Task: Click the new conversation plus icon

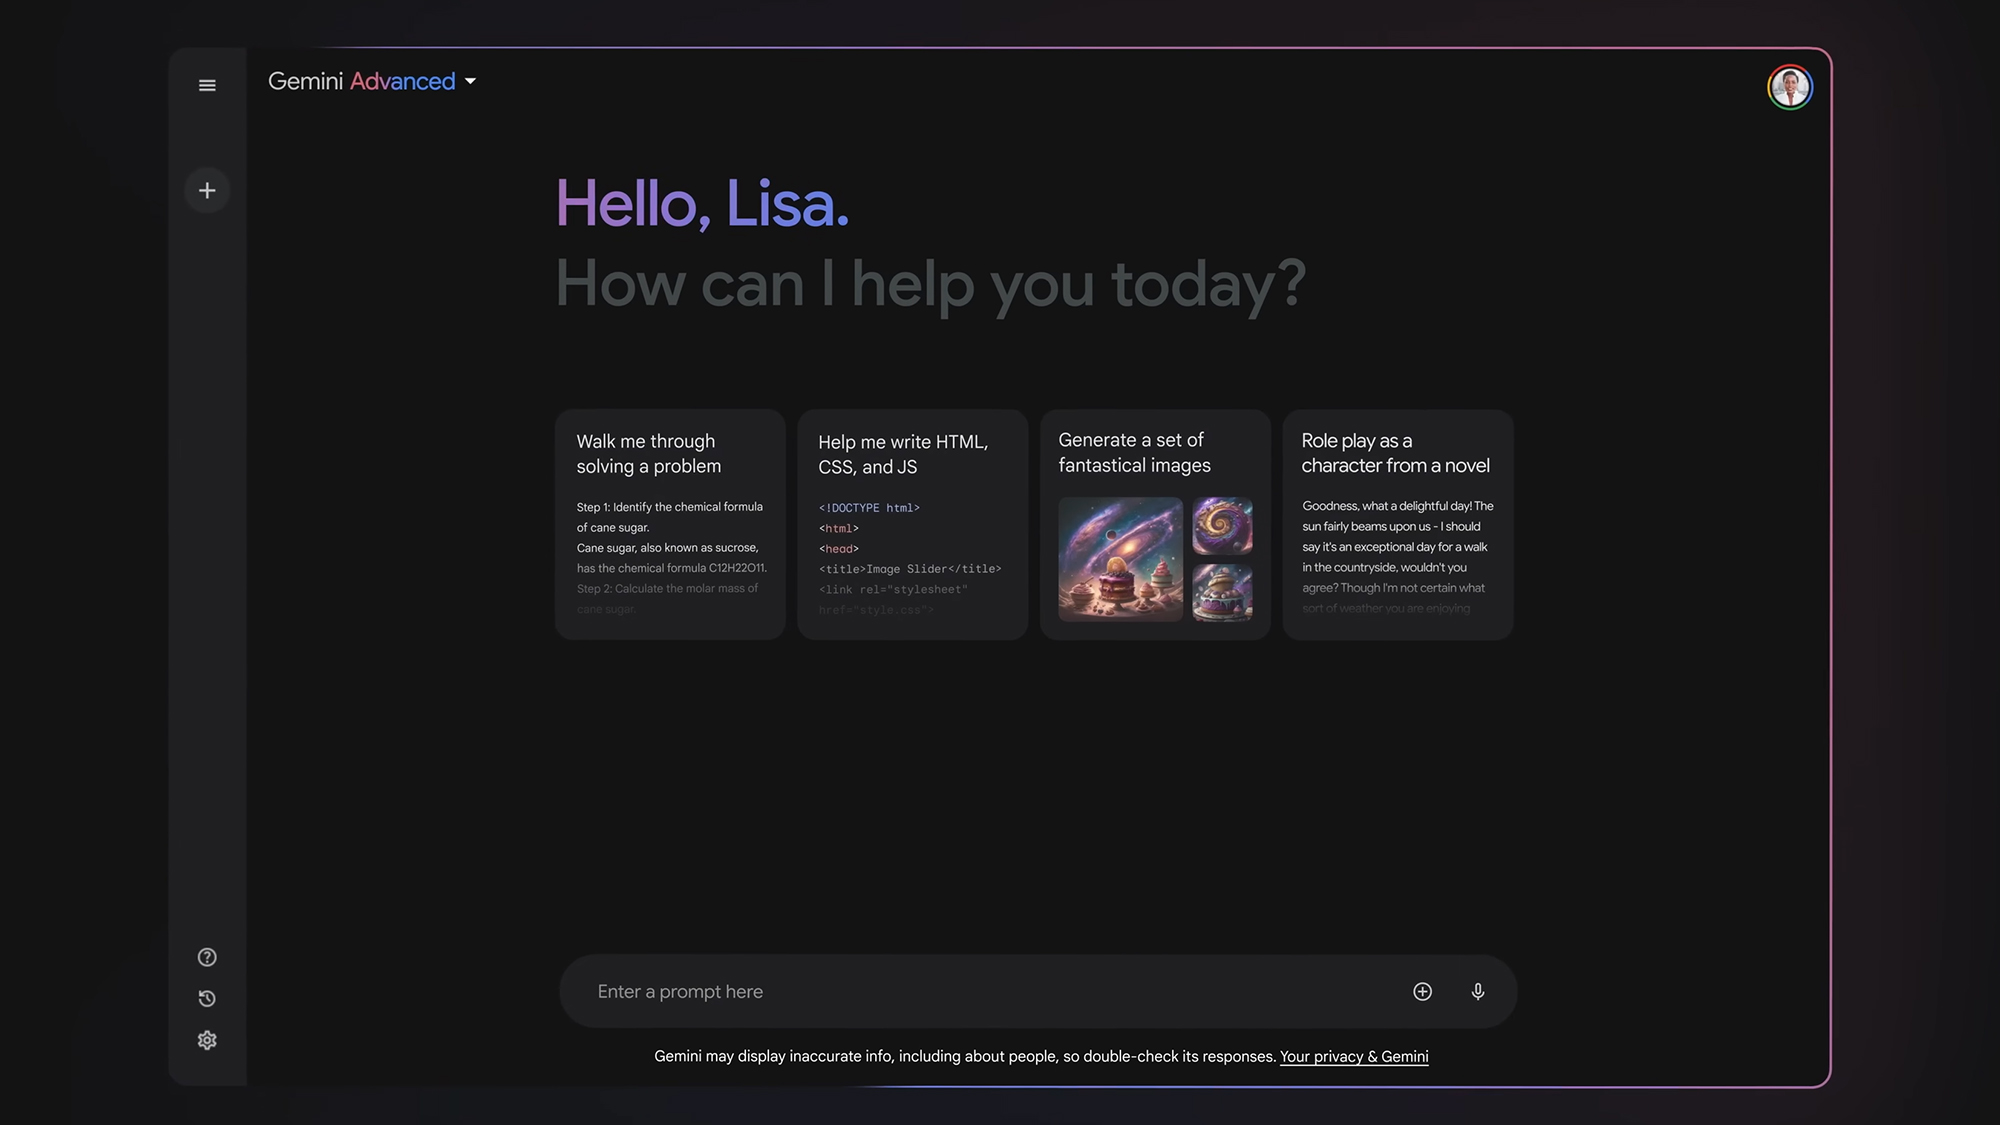Action: tap(207, 191)
